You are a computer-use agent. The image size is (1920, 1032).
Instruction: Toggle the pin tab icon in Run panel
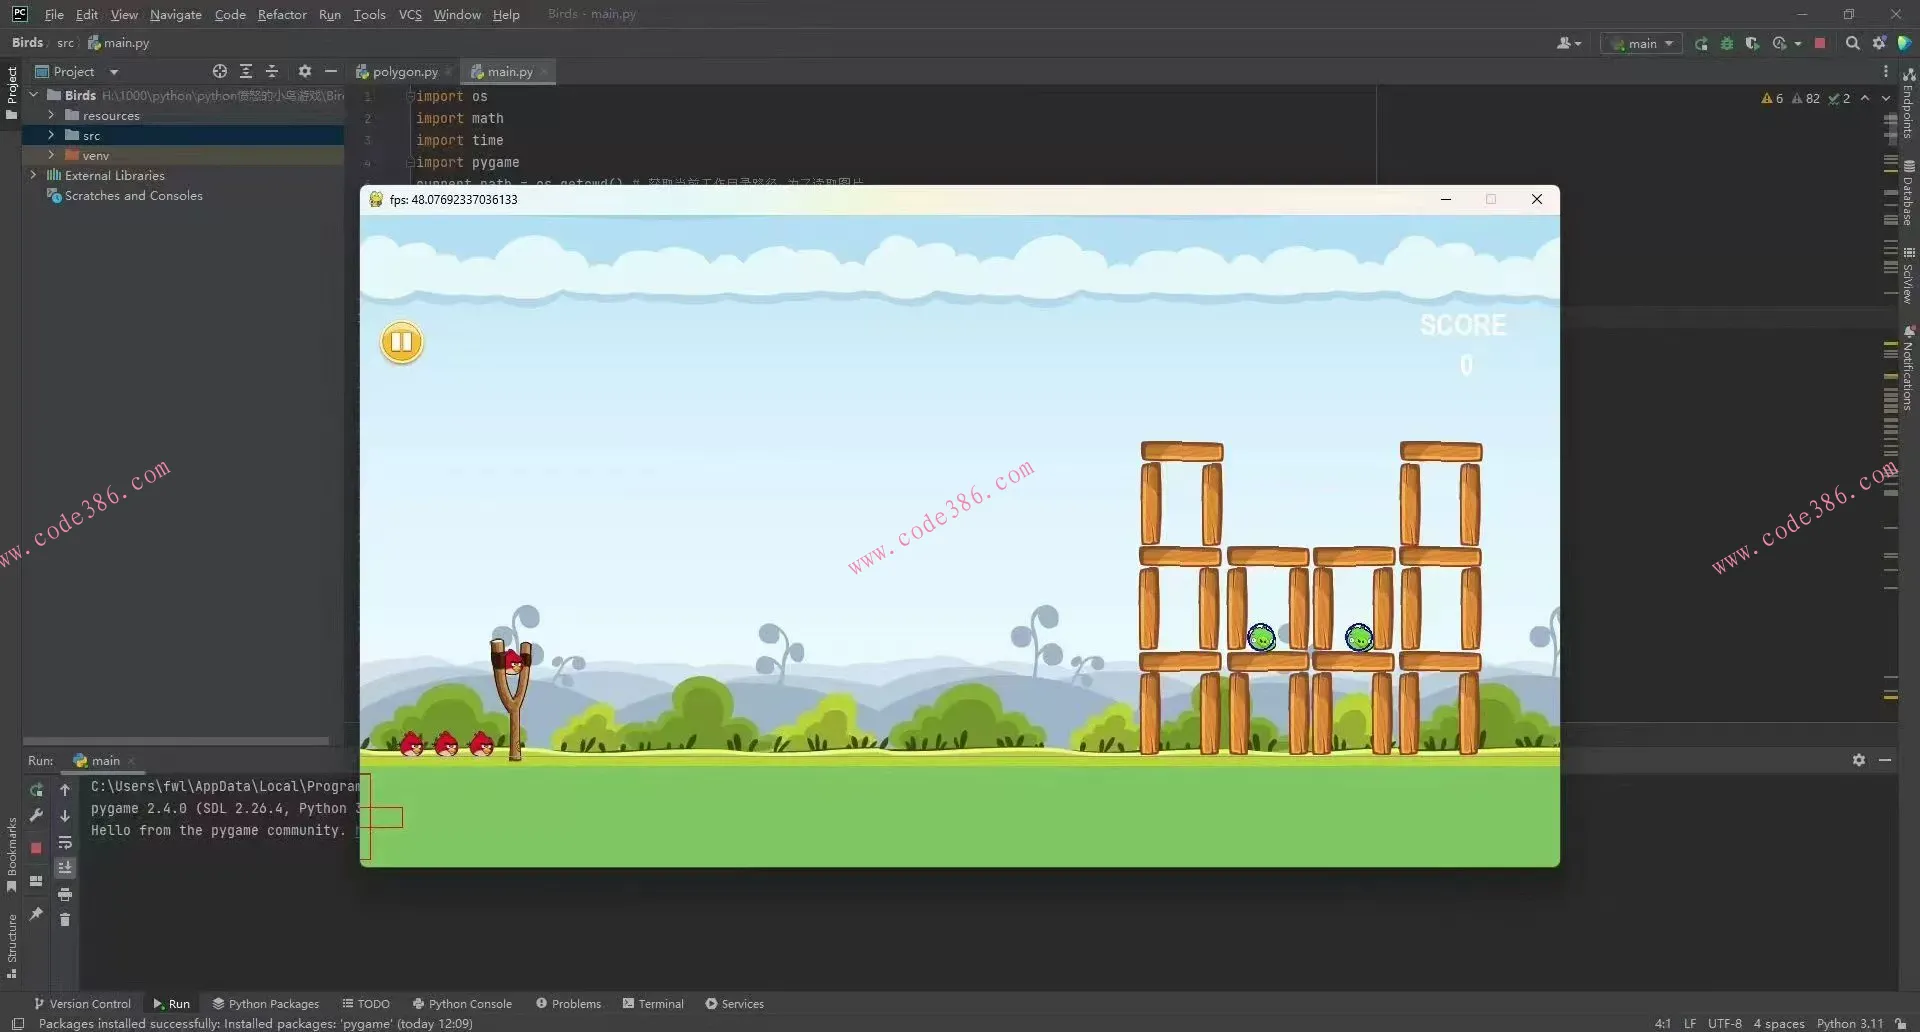point(36,914)
